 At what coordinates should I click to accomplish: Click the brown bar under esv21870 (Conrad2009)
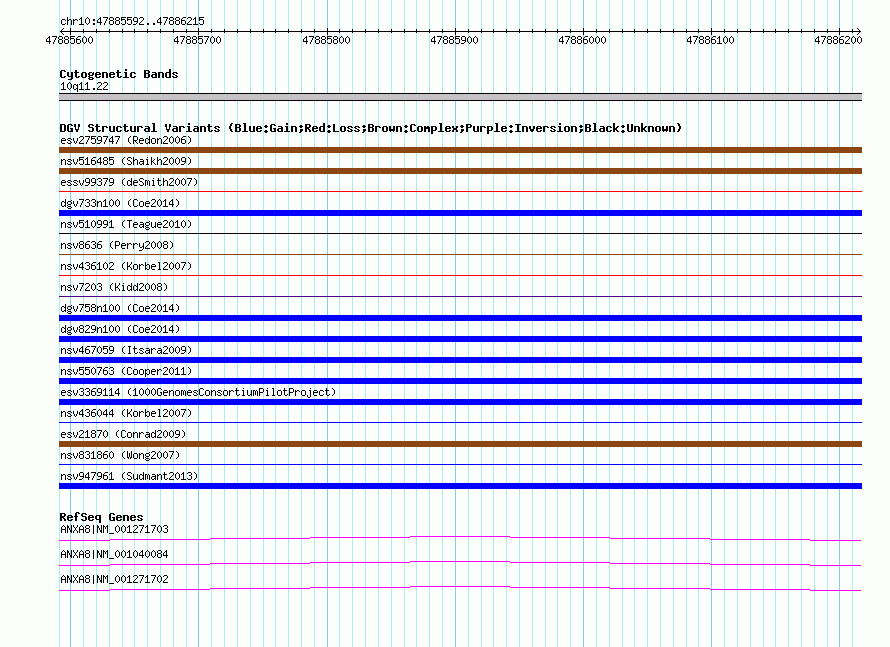pyautogui.click(x=460, y=444)
